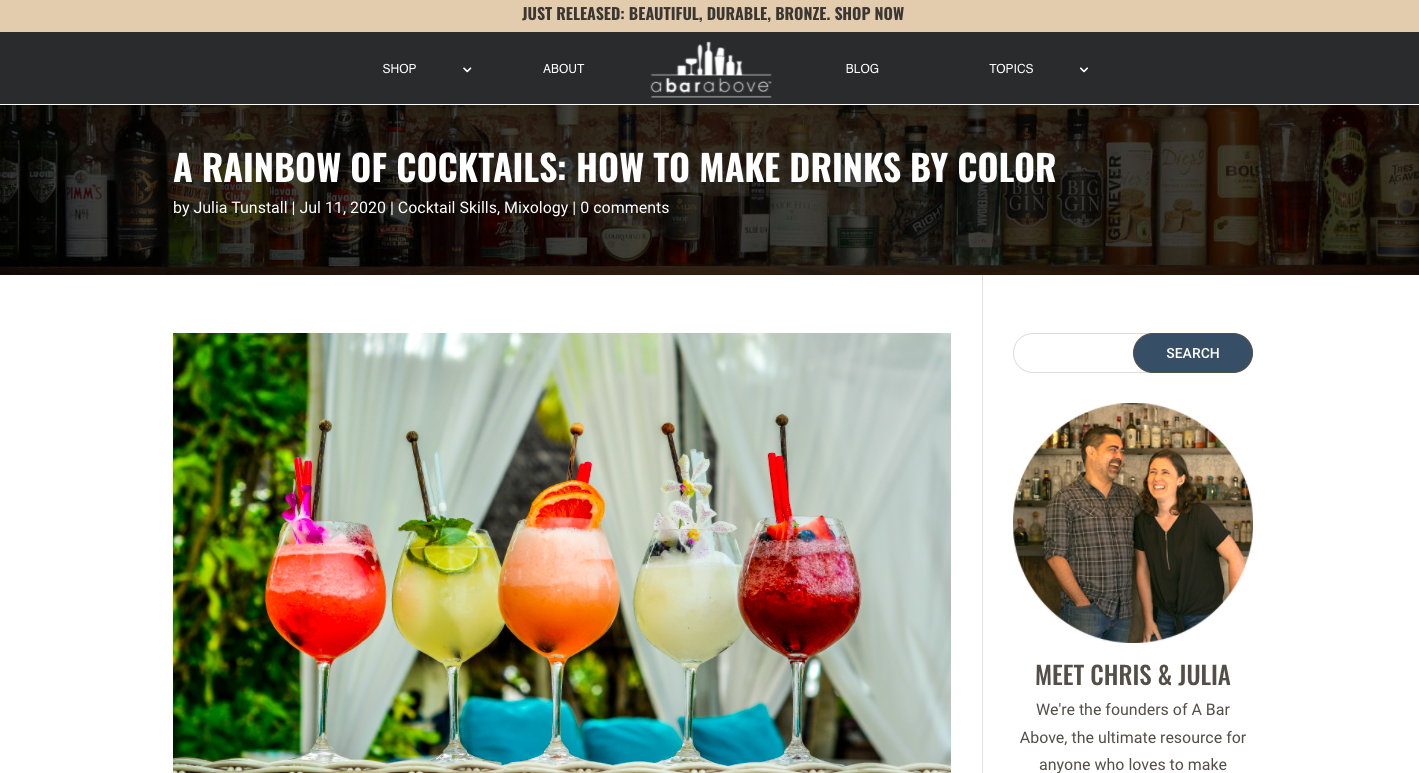Open the Shop menu item
The width and height of the screenshot is (1419, 773).
tap(399, 69)
